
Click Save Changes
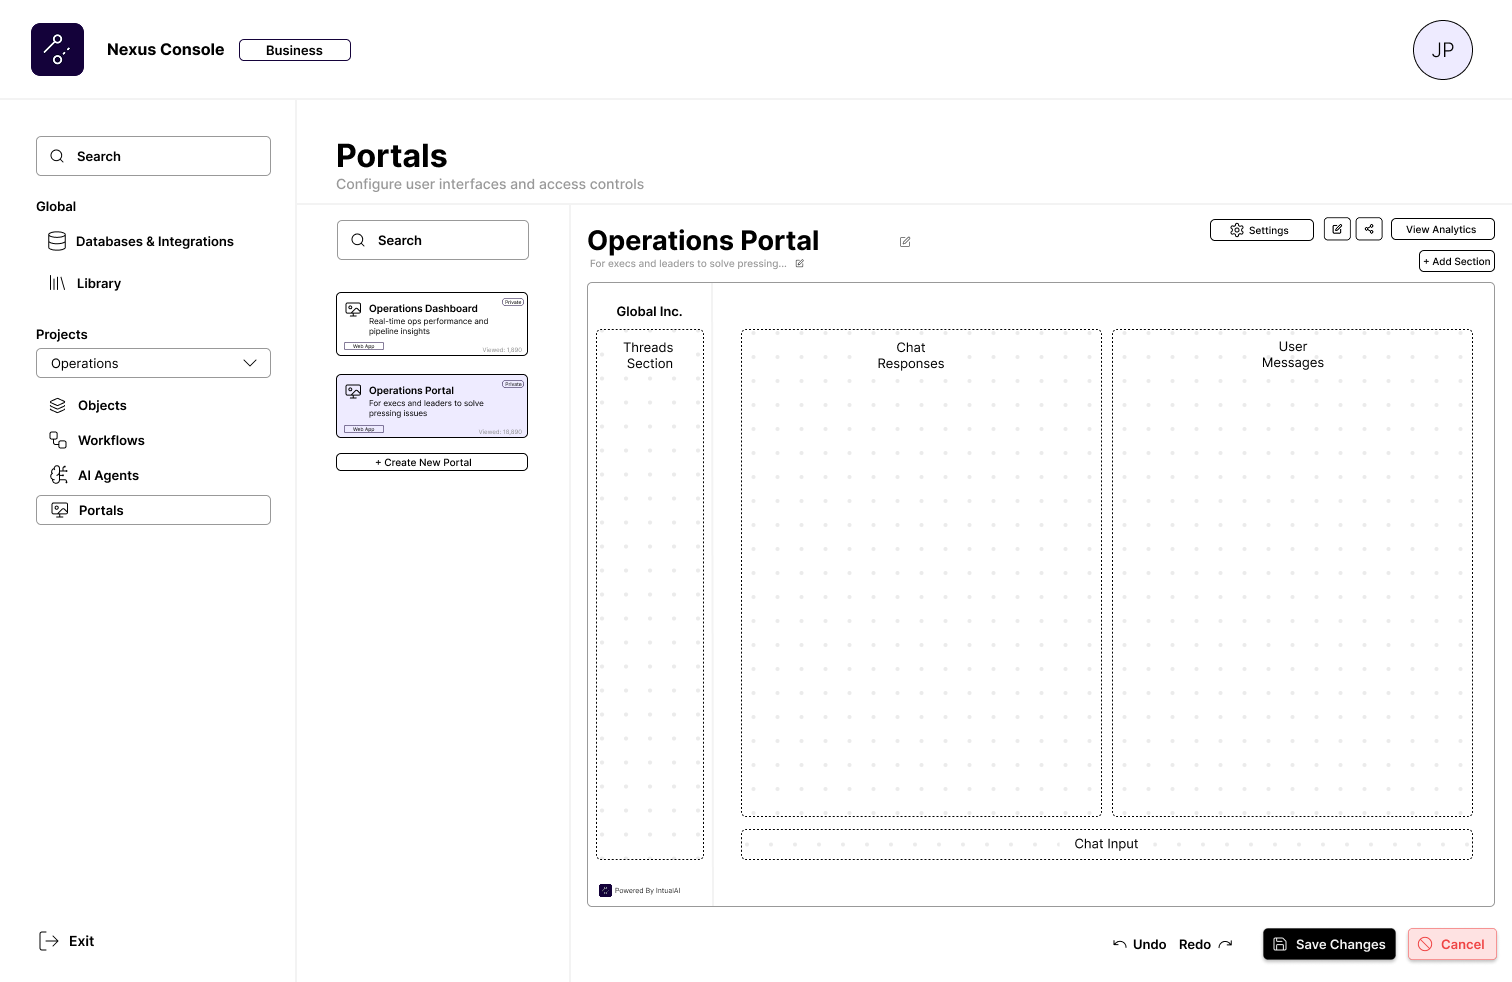pyautogui.click(x=1329, y=944)
